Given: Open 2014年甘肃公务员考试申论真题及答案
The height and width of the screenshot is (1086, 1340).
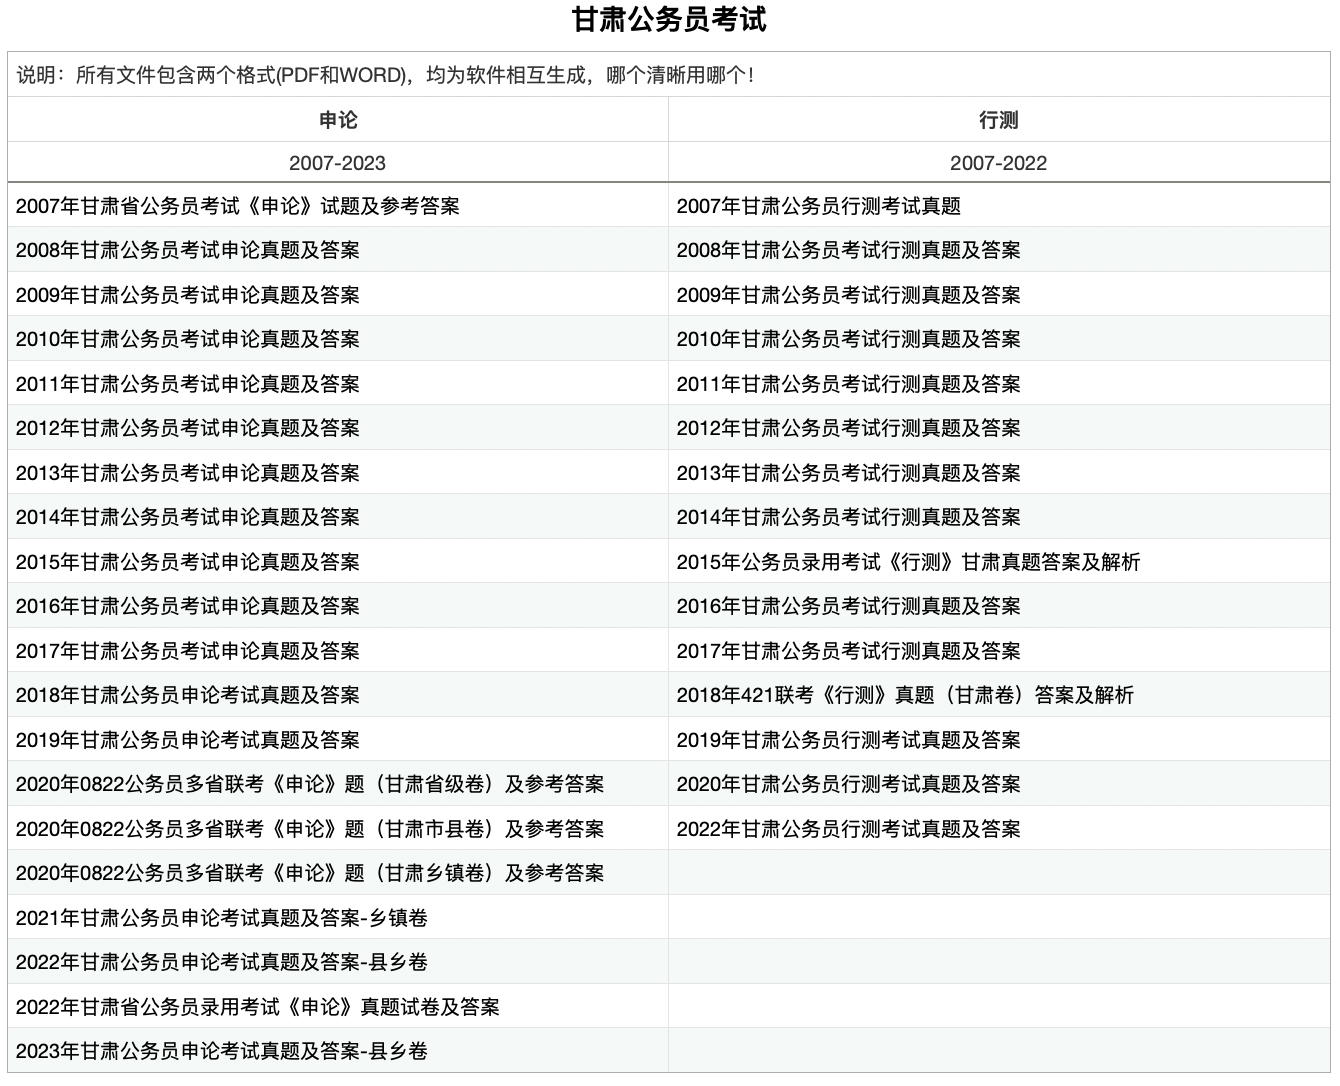Looking at the screenshot, I should click(x=188, y=517).
